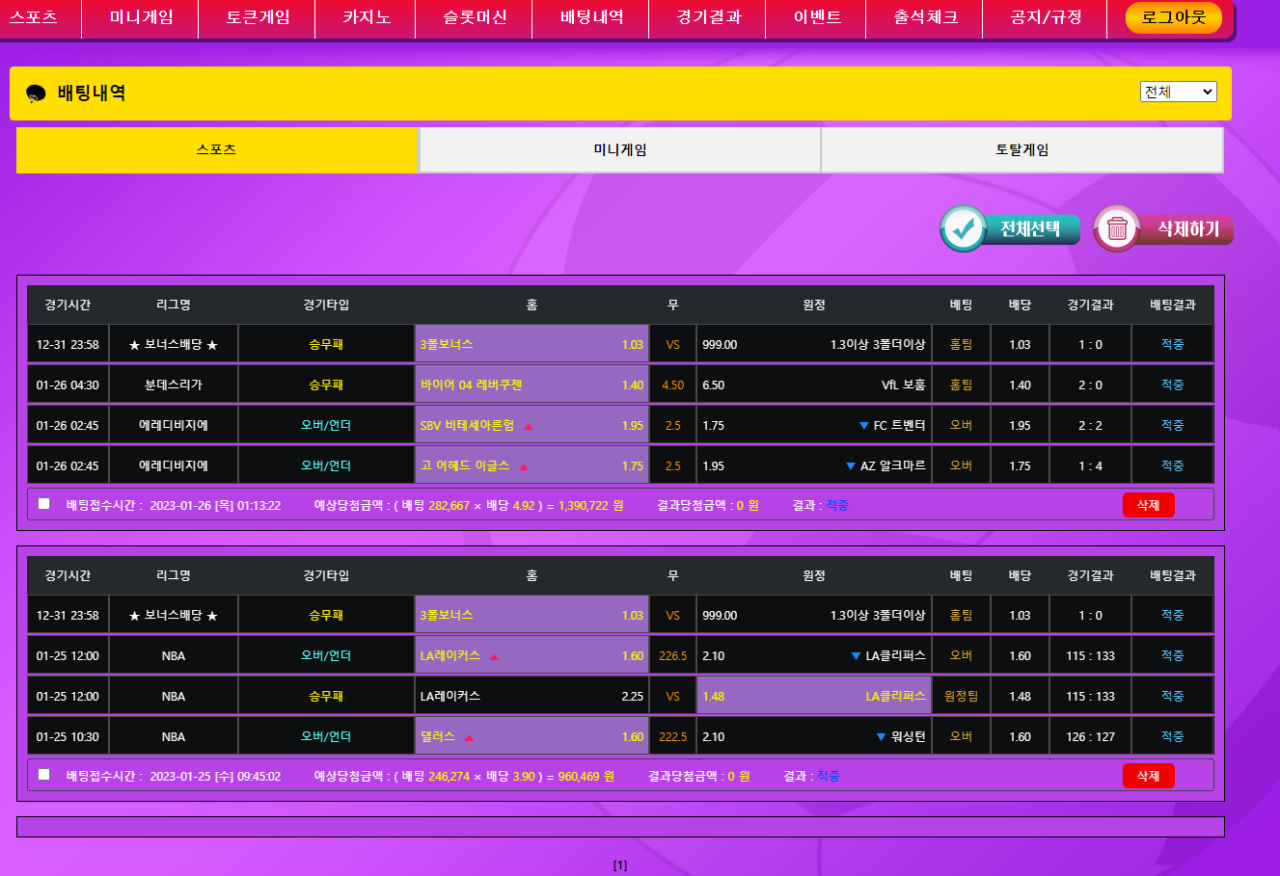Select the 스포츠 history tab

click(217, 150)
